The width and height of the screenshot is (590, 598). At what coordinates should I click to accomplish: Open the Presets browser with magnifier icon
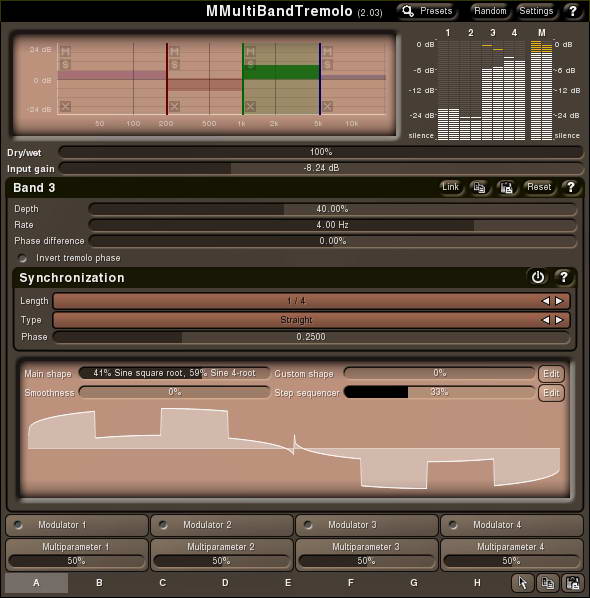point(427,11)
